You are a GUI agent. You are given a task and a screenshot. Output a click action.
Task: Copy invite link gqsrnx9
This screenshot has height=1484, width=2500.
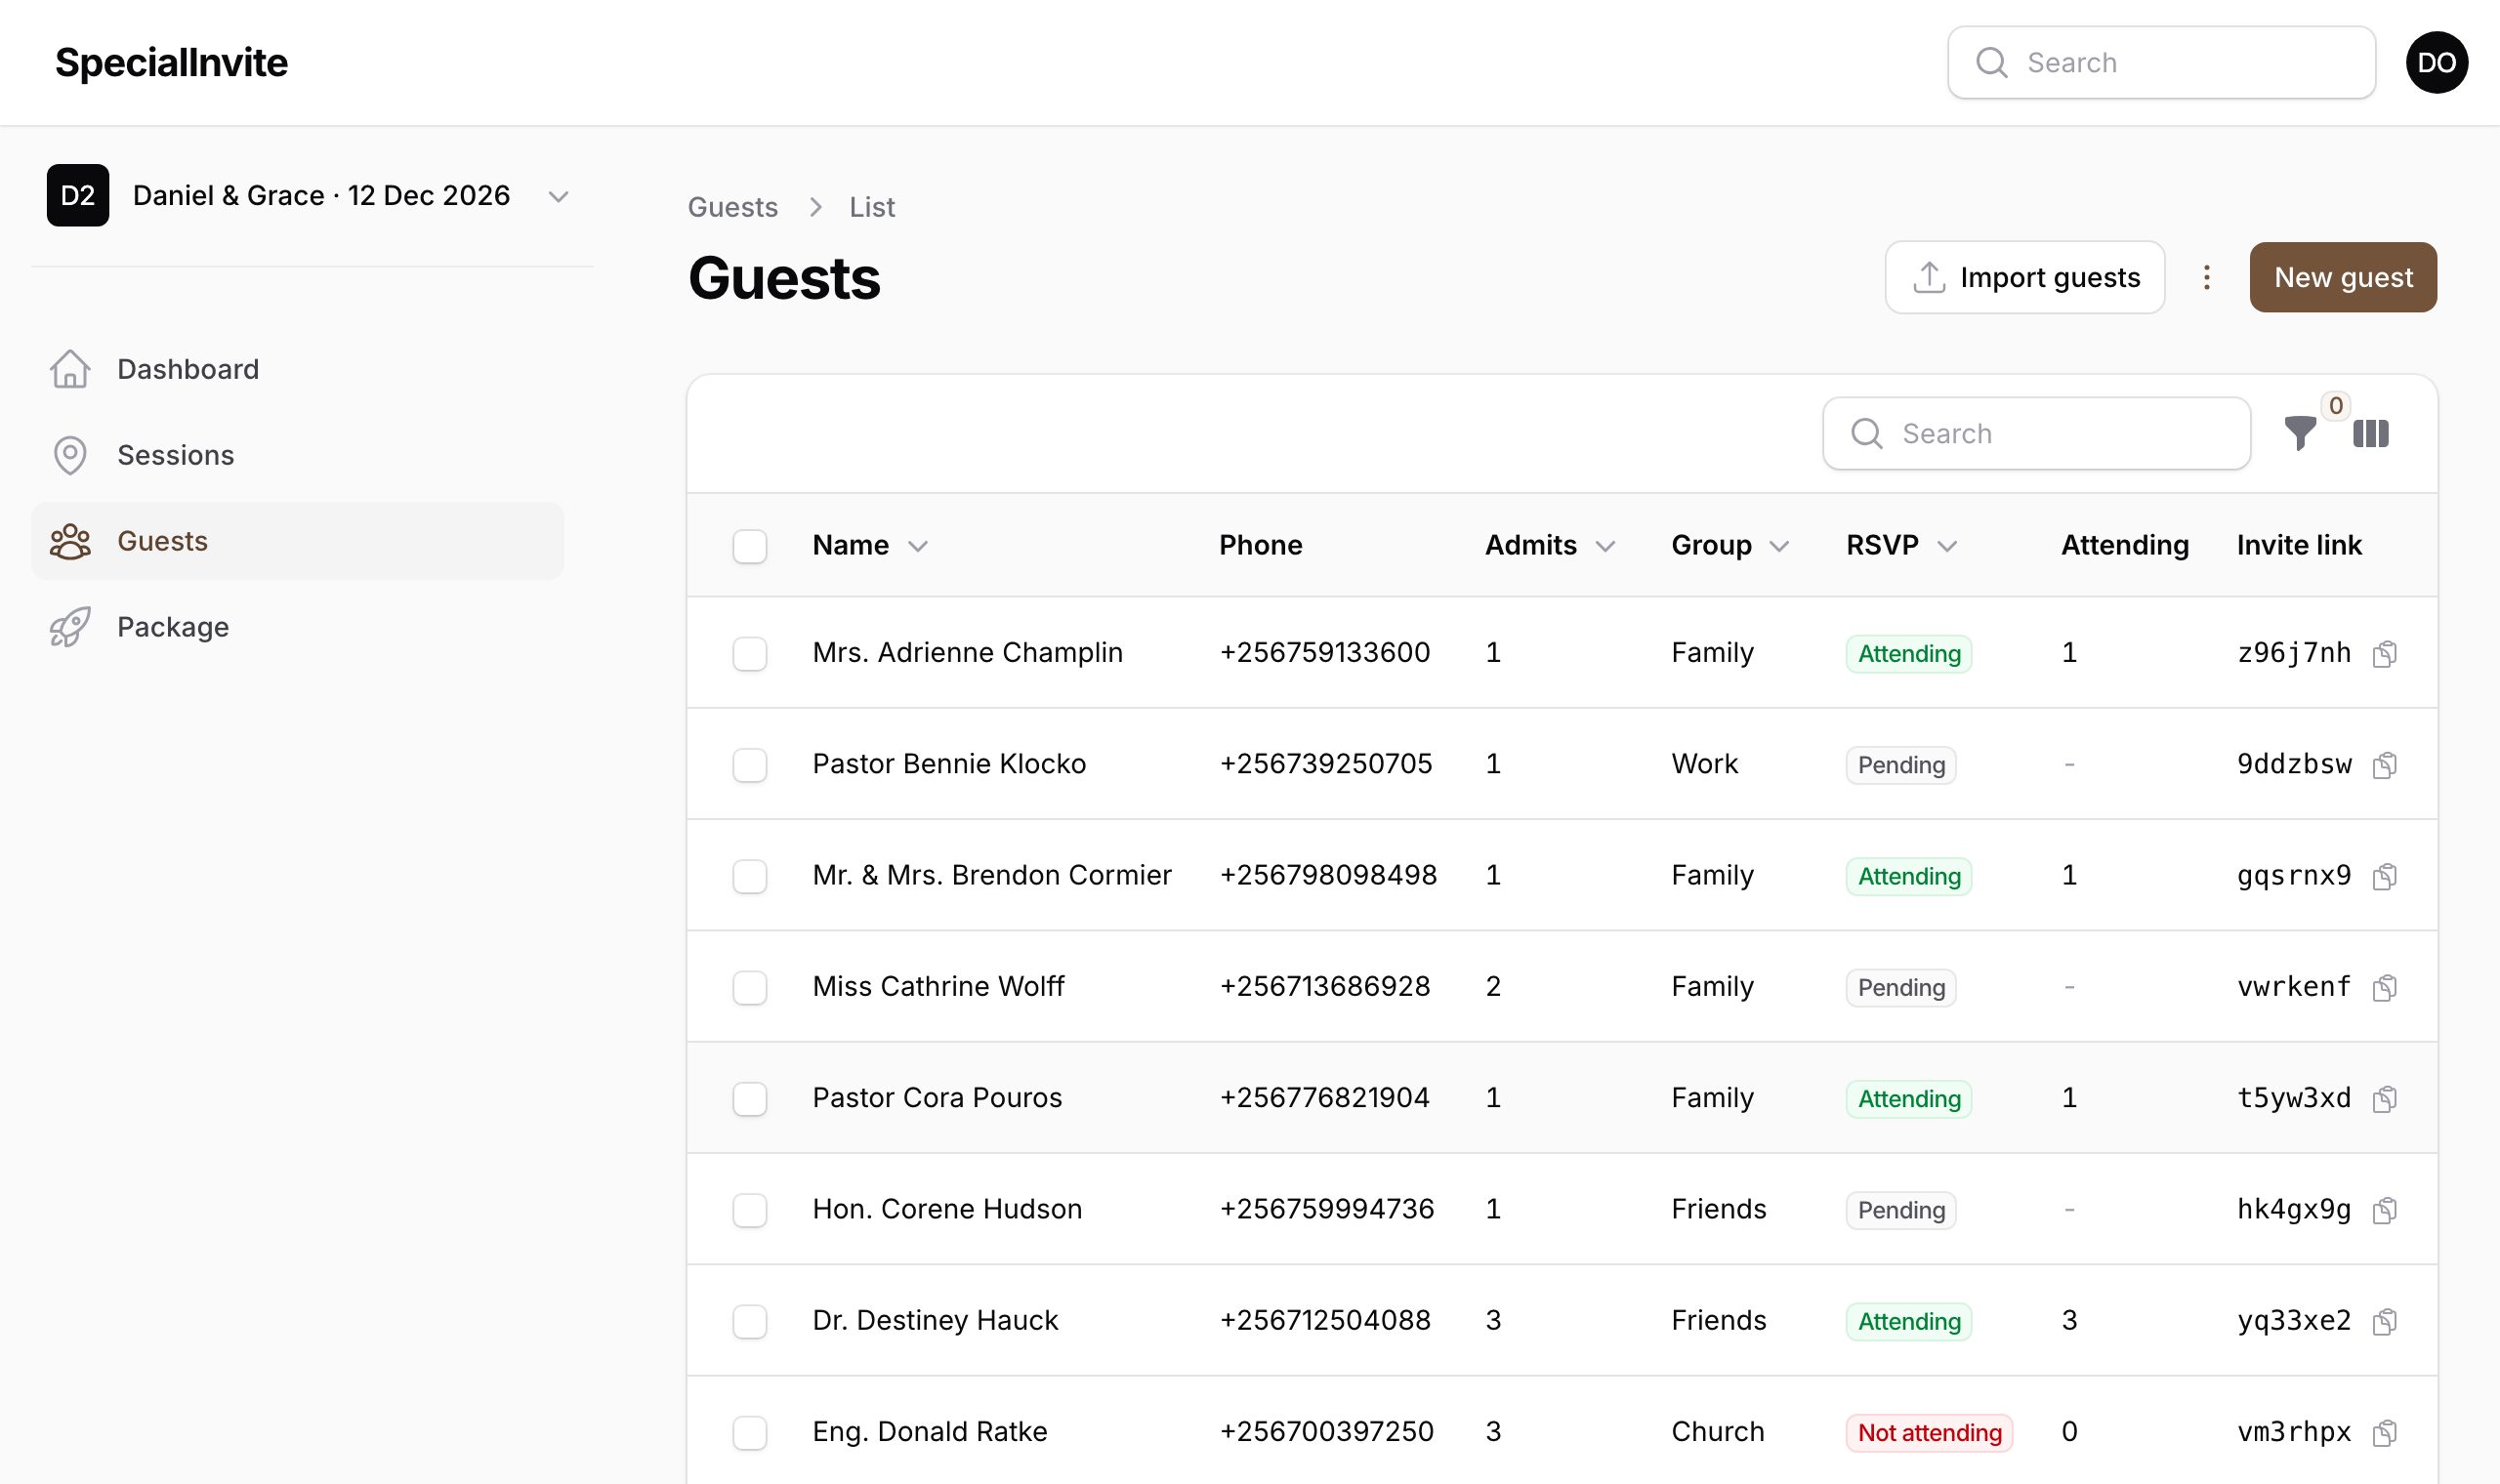[2384, 876]
